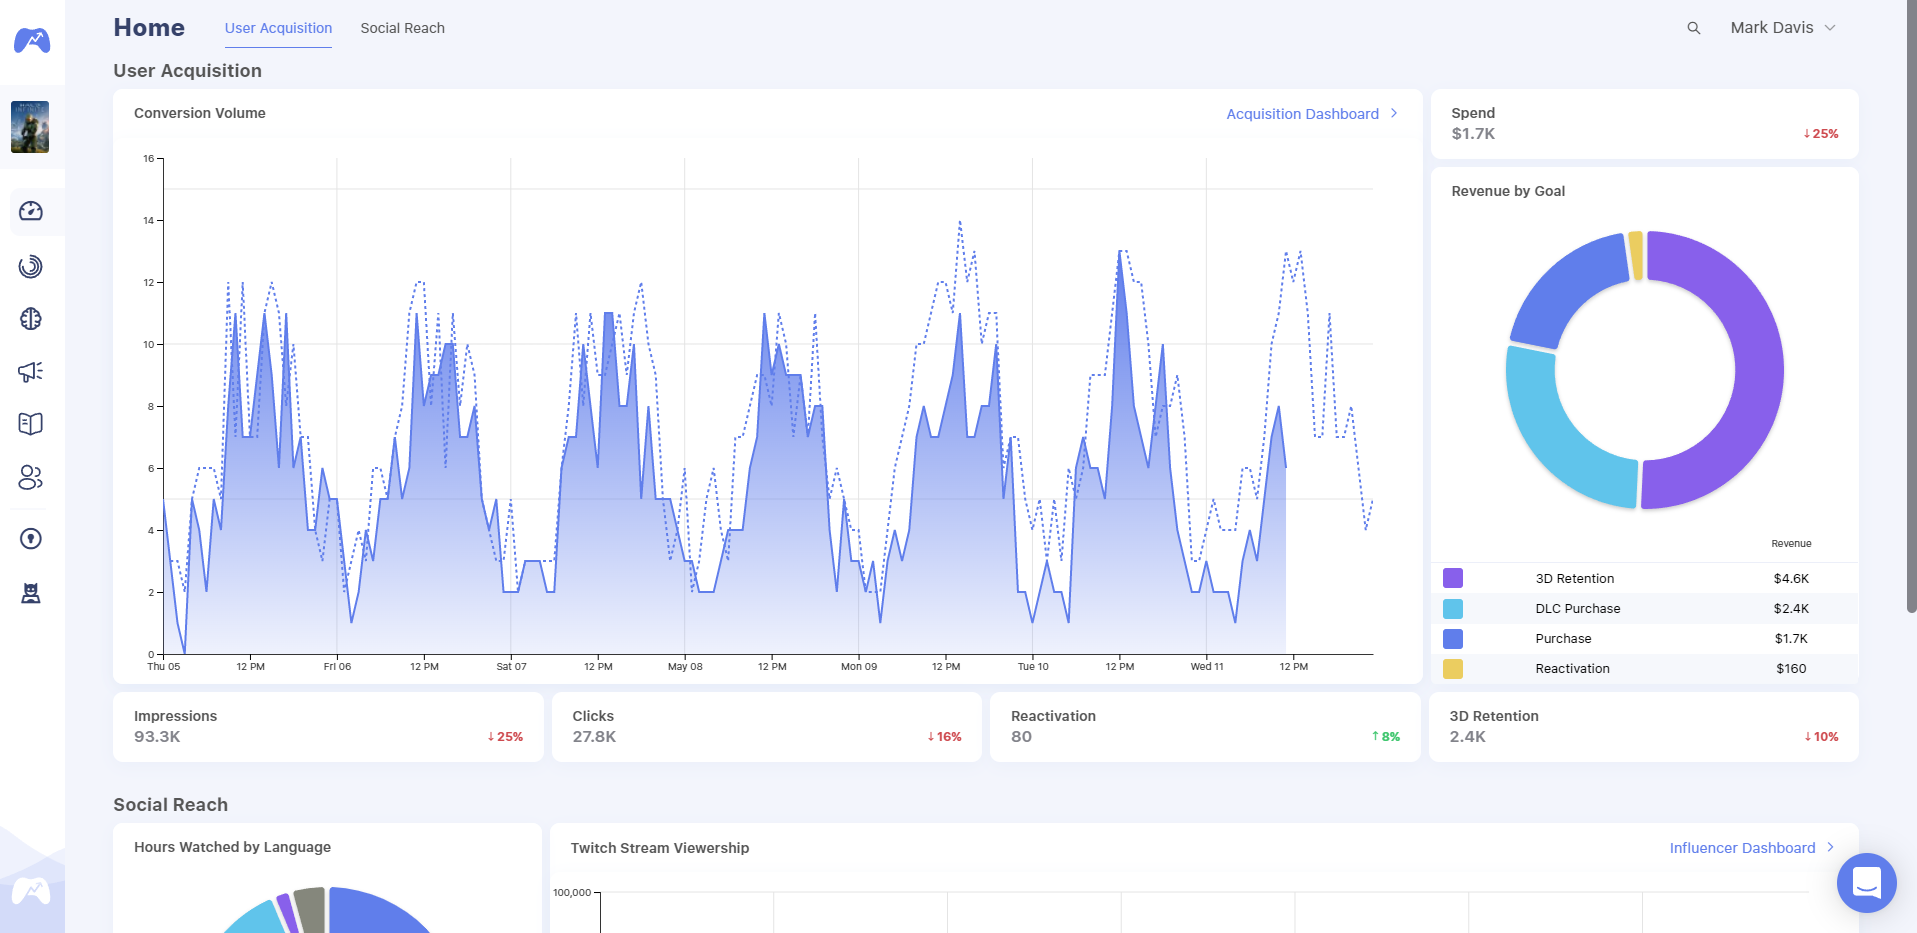The width and height of the screenshot is (1917, 933).
Task: Open the Influencer Dashboard link
Action: tap(1742, 848)
